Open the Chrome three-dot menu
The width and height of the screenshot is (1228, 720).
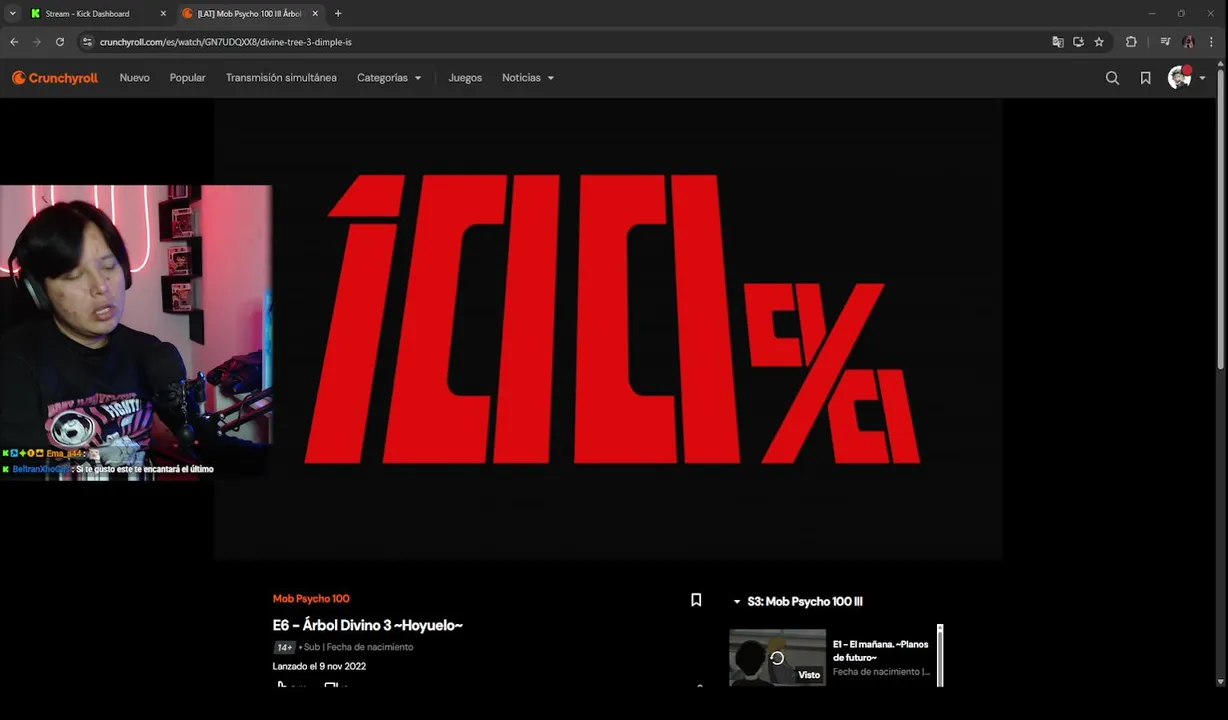1212,42
